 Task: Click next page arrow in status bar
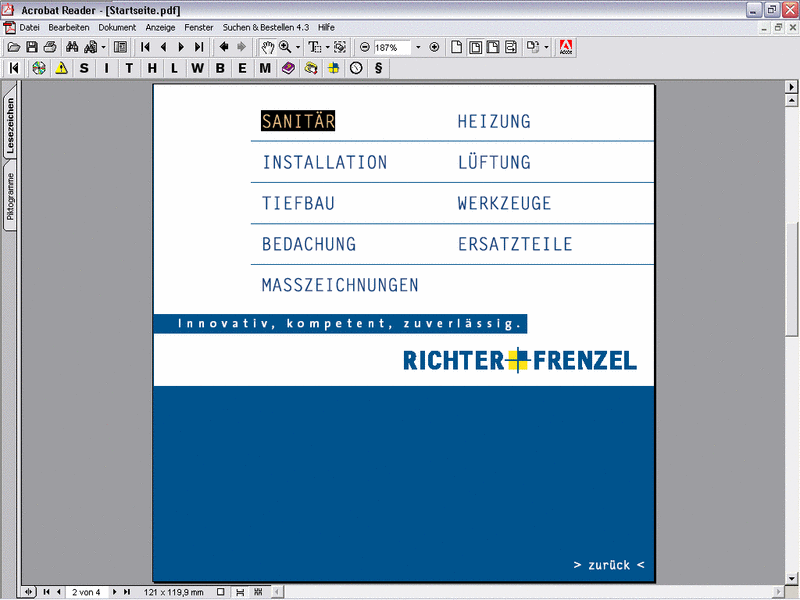(114, 592)
